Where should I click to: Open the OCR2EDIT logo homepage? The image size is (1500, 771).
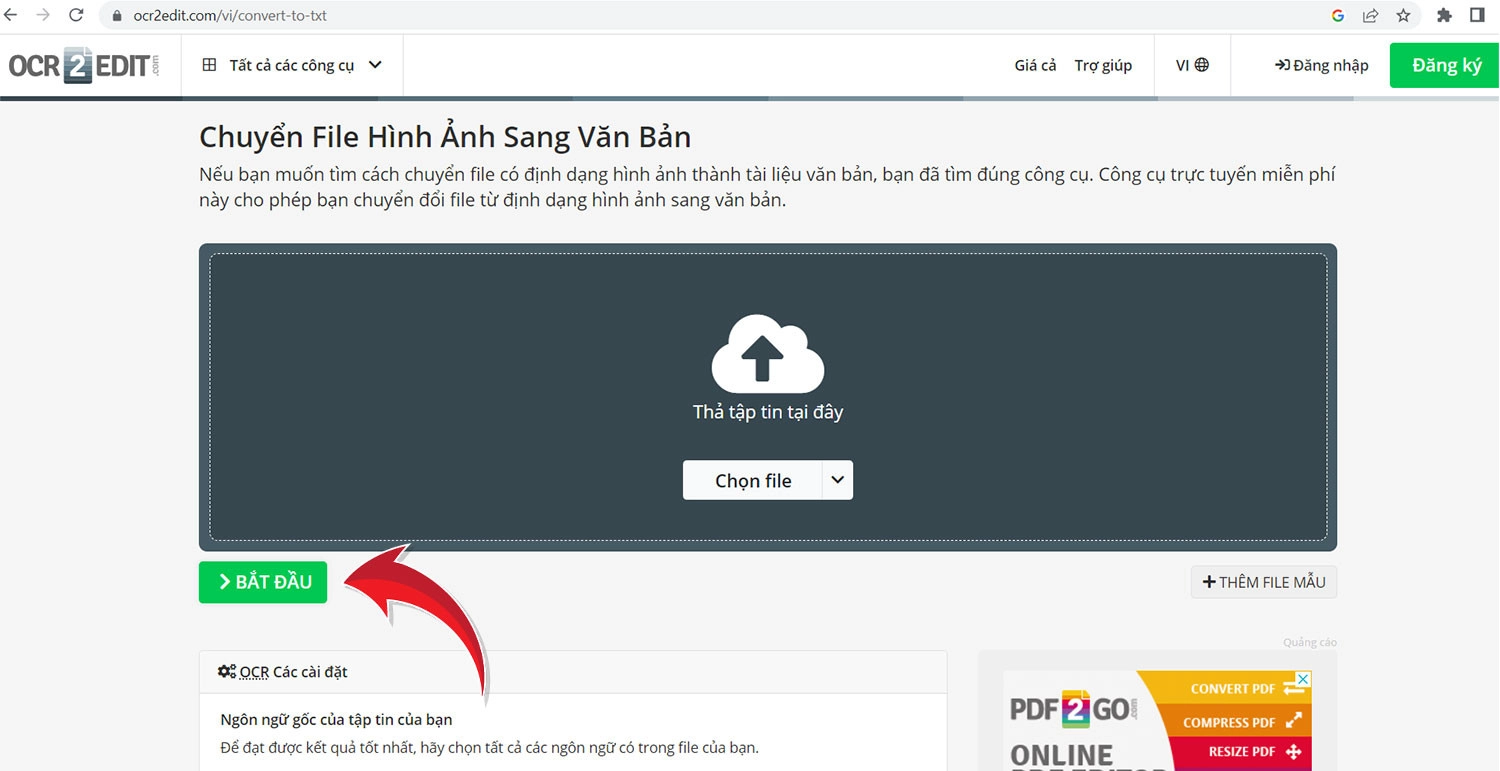click(84, 66)
